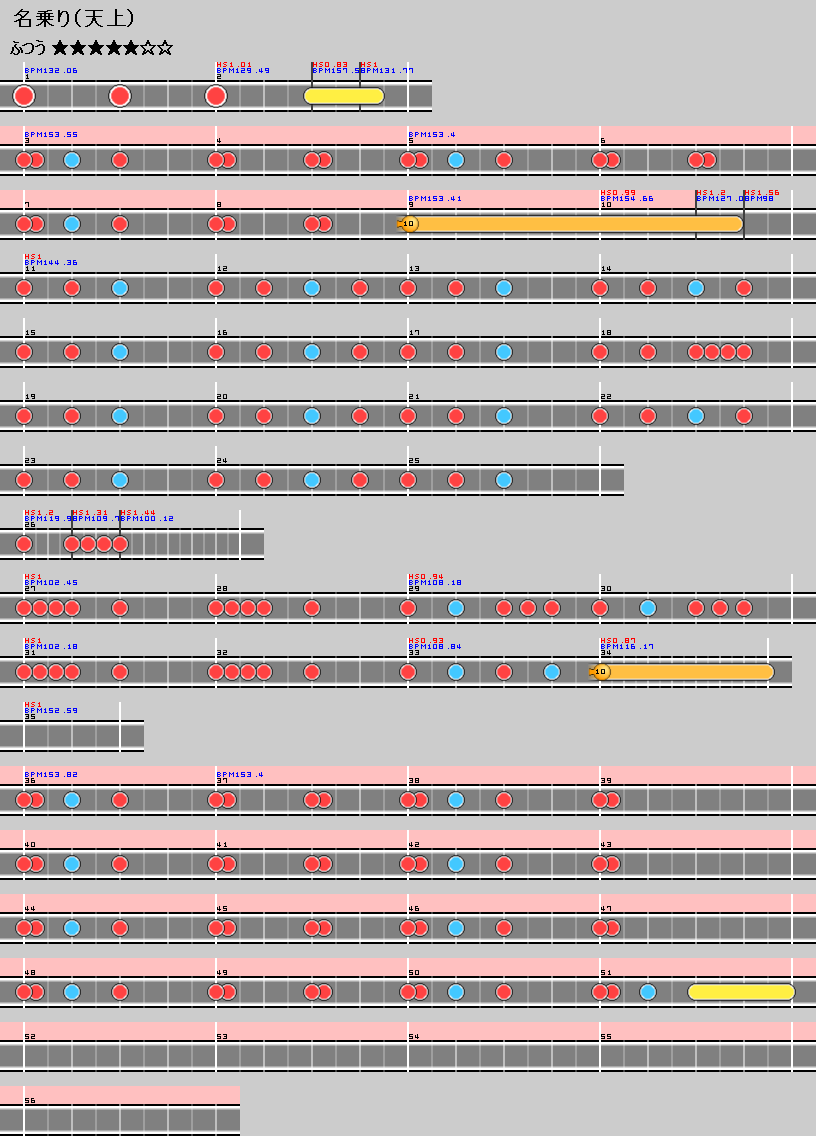Click the song title 名乗り(天上)
This screenshot has width=816, height=1136.
point(75,19)
